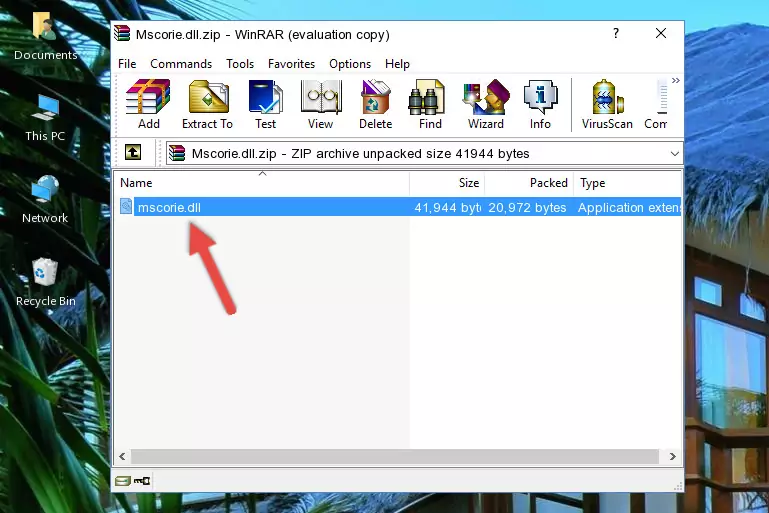Click the drive icon in status bar

(123, 481)
